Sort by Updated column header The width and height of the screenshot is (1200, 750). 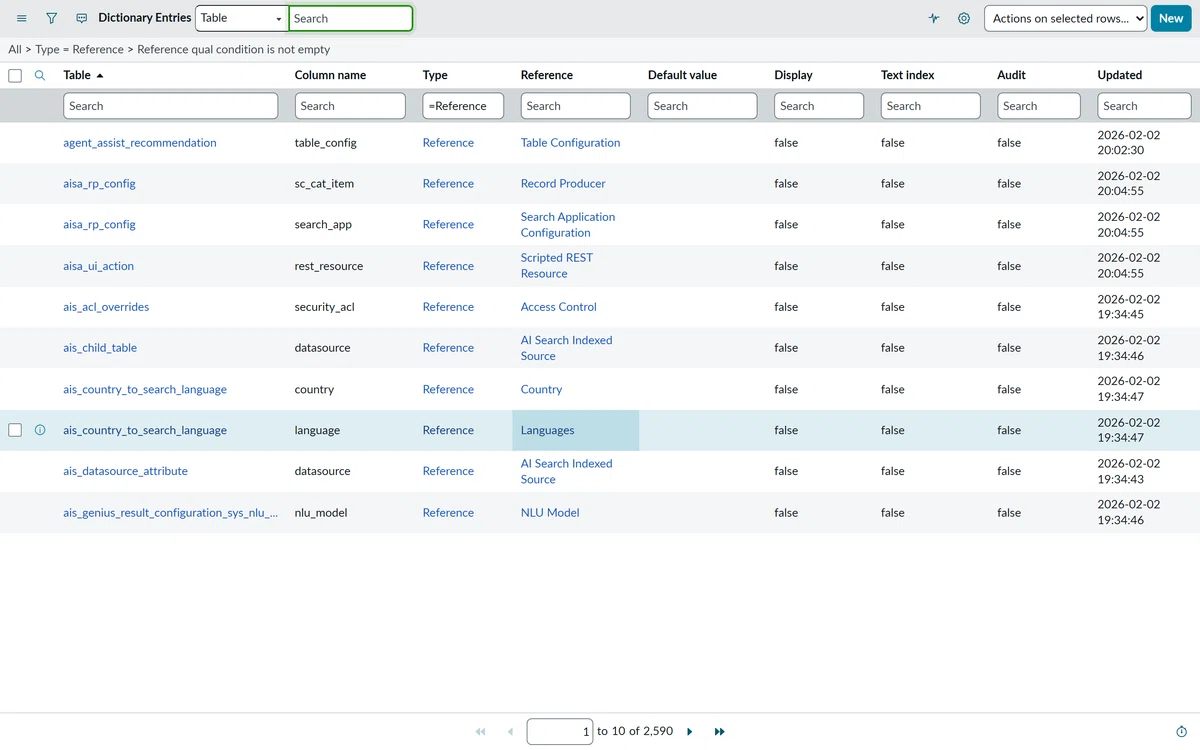click(x=1120, y=75)
